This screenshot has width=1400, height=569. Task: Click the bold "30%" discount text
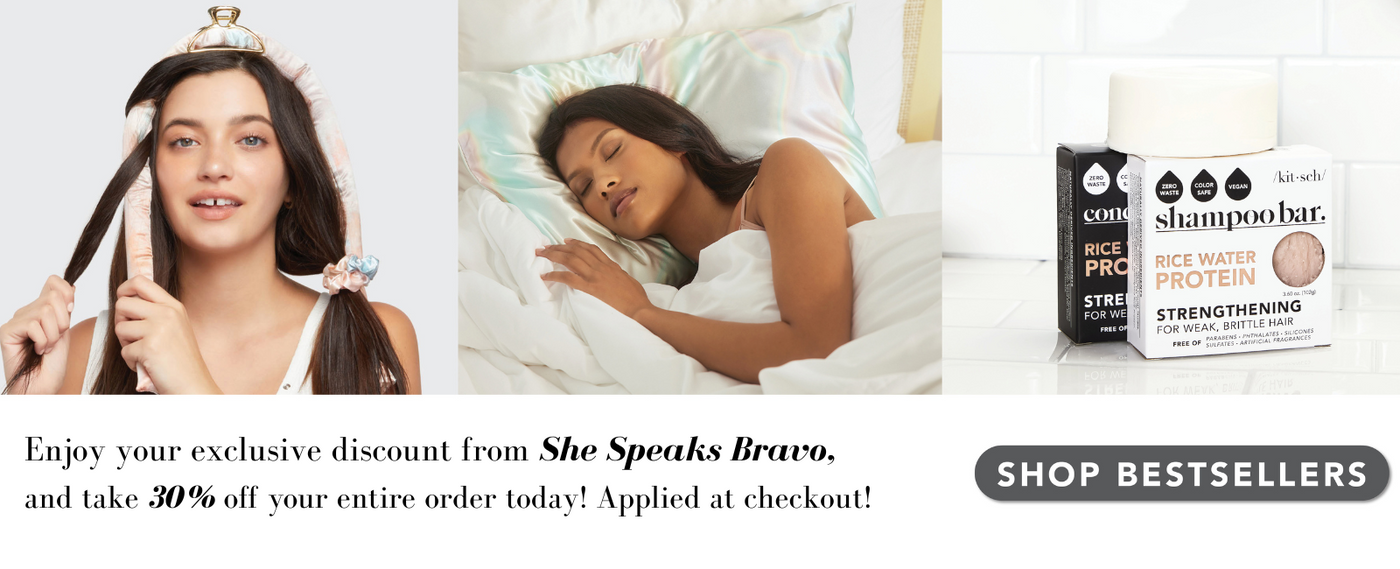tap(182, 497)
